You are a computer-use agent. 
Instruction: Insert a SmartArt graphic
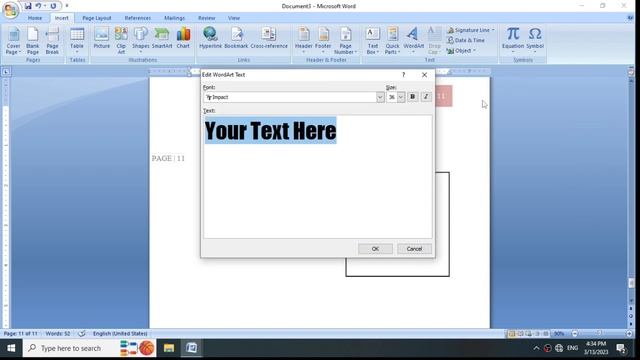click(x=162, y=39)
